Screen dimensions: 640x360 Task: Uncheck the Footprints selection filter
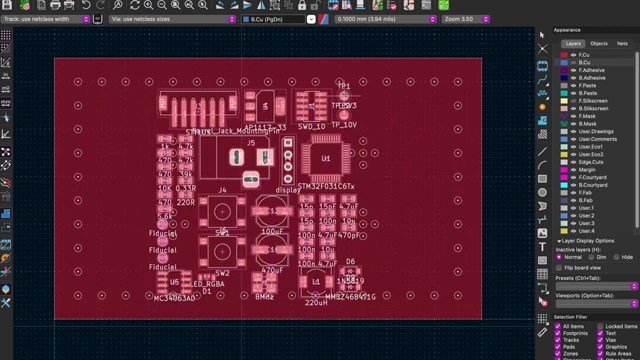click(558, 333)
